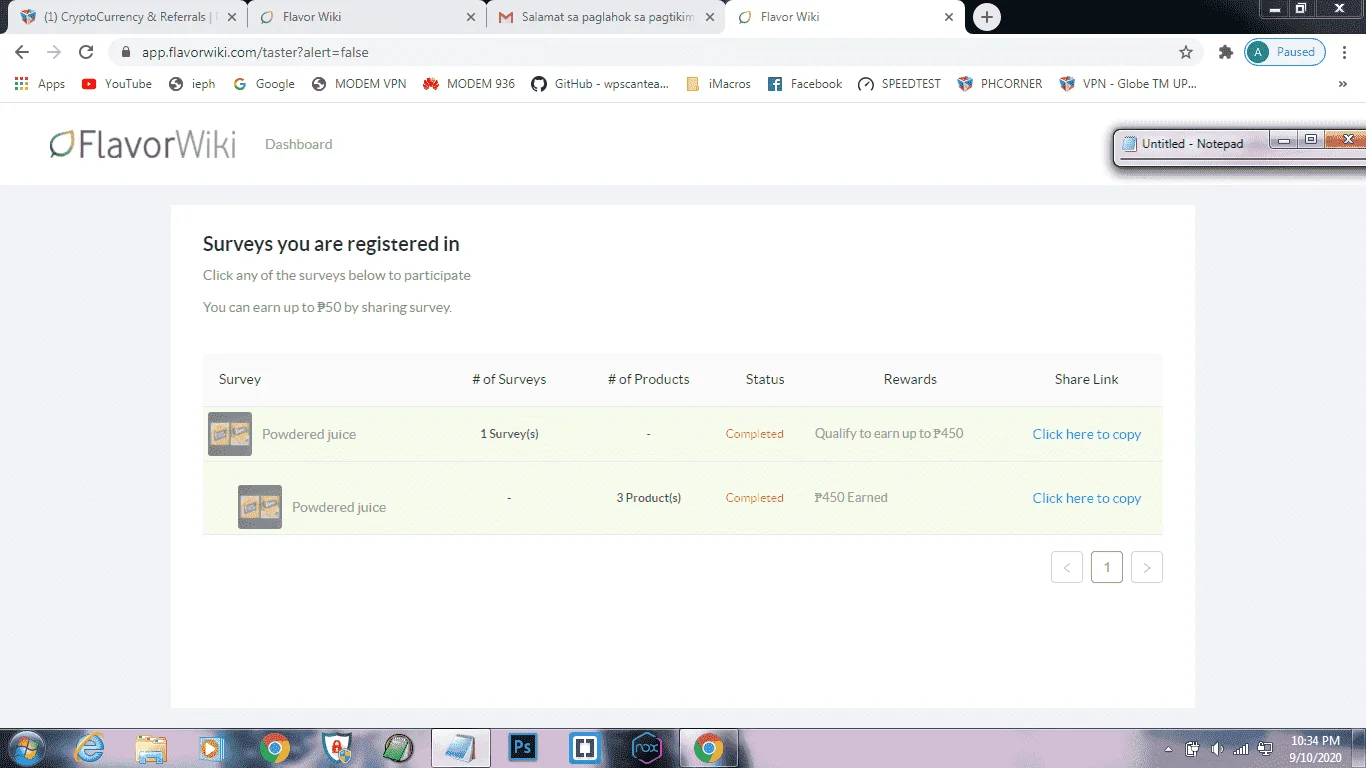Click 'Qualify to earn up to ₱450' text

(889, 433)
